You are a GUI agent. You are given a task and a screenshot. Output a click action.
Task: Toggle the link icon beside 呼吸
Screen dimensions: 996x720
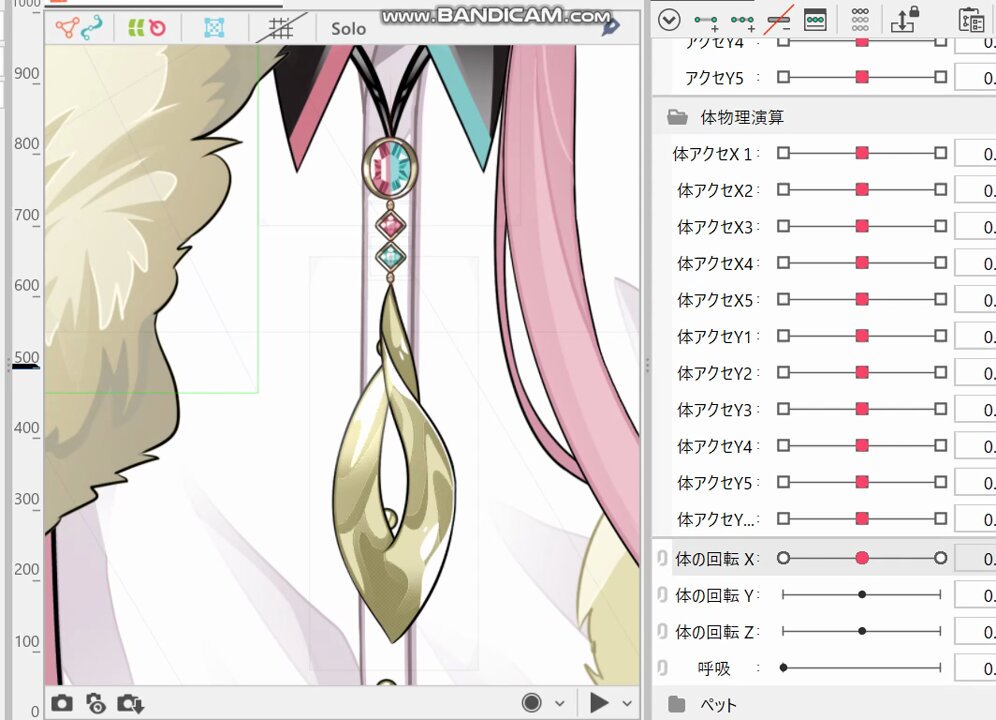tap(662, 668)
